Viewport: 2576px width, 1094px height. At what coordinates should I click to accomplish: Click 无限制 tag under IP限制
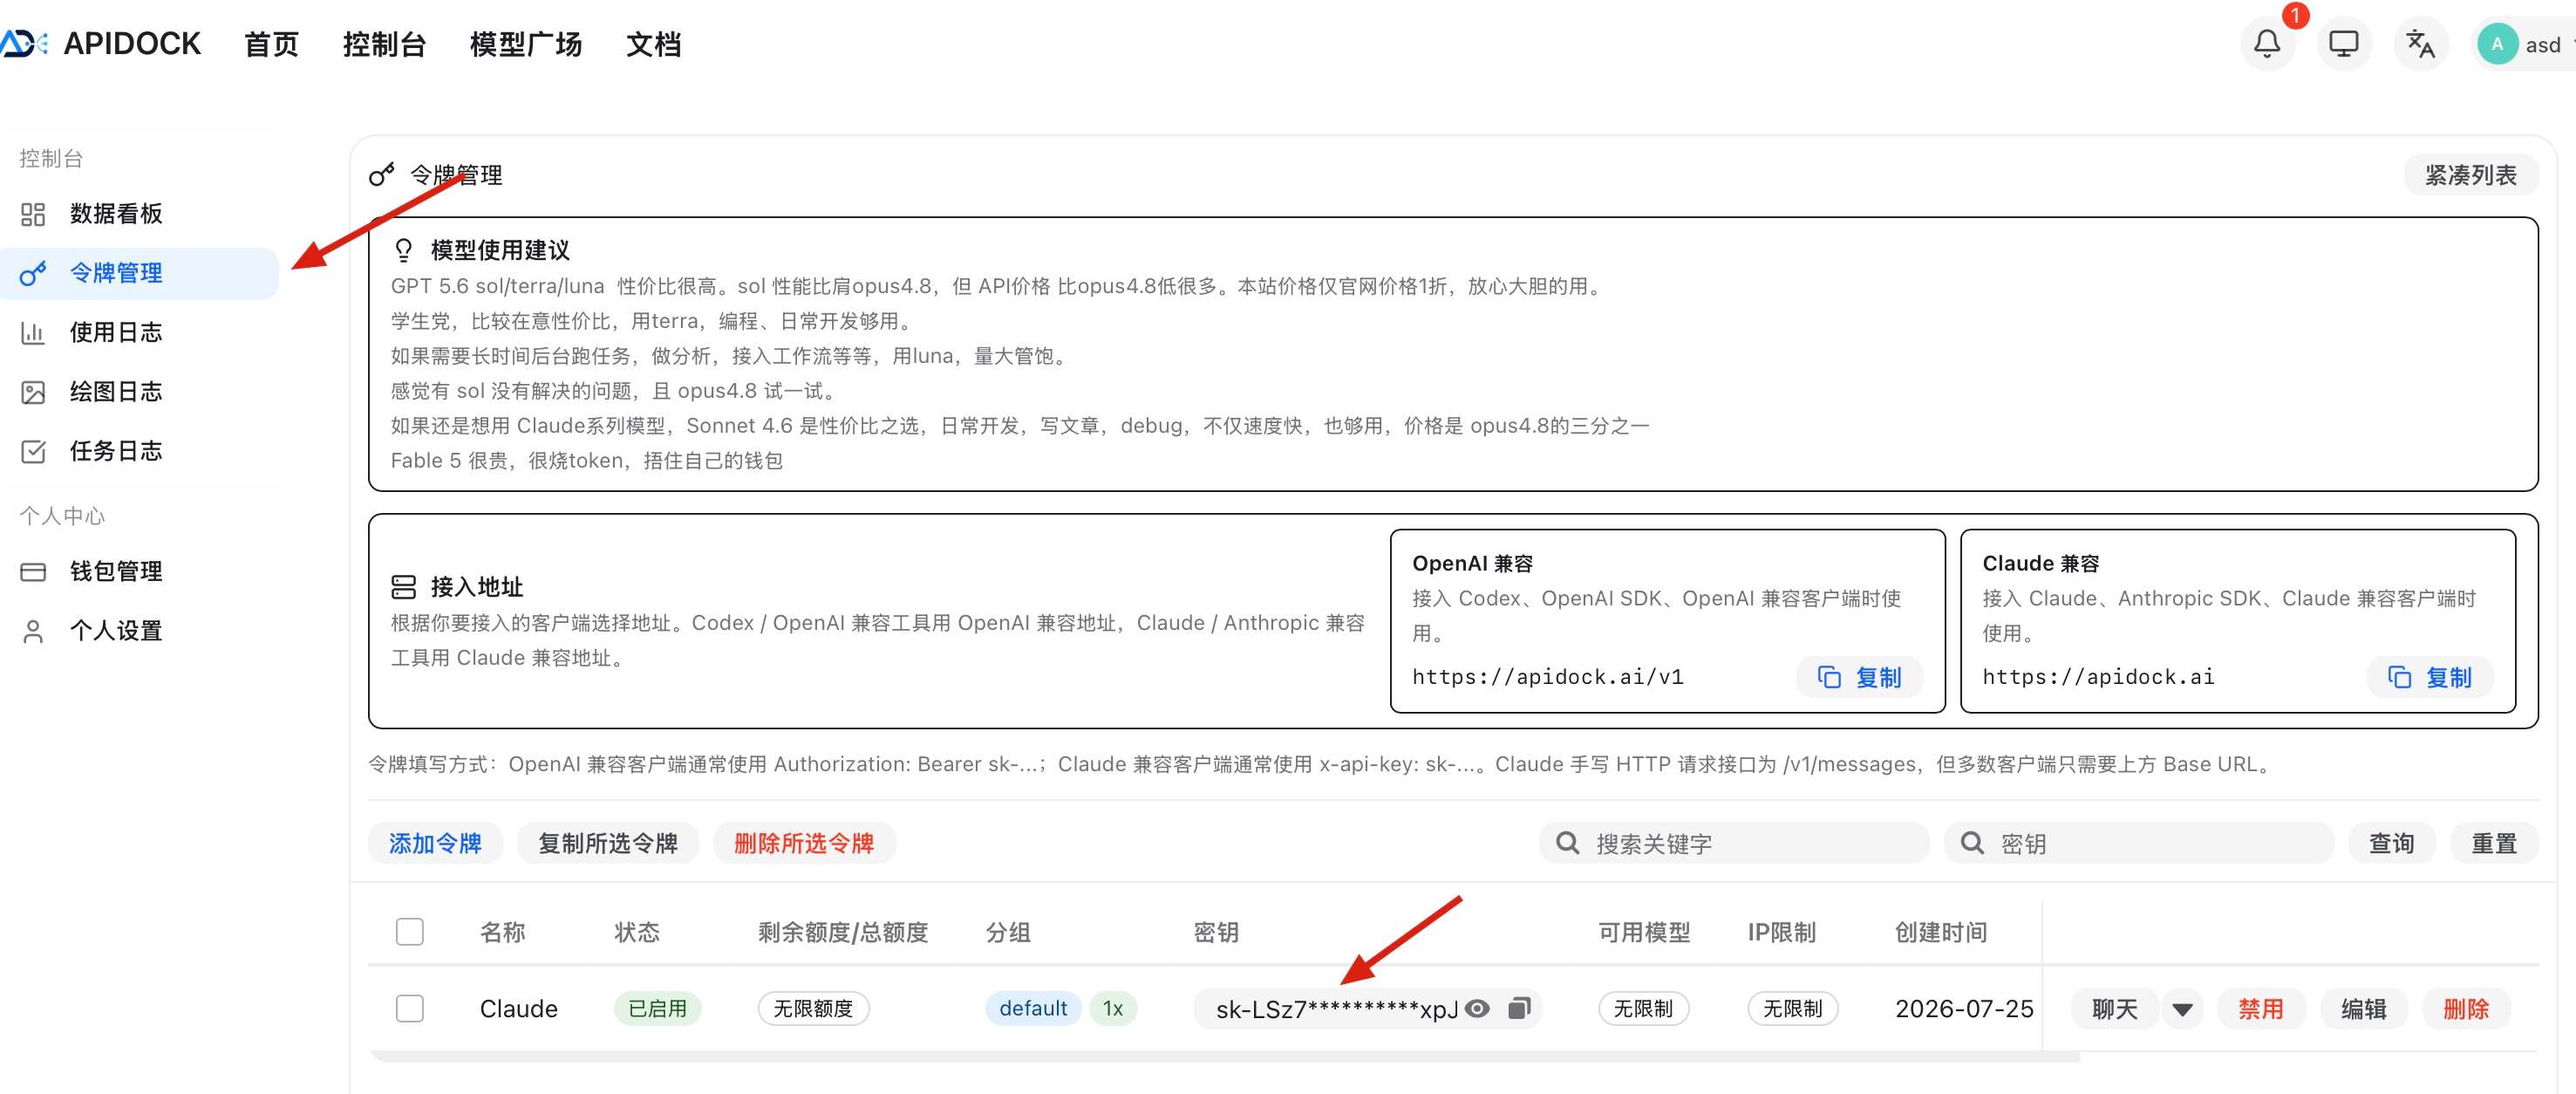[1792, 1008]
